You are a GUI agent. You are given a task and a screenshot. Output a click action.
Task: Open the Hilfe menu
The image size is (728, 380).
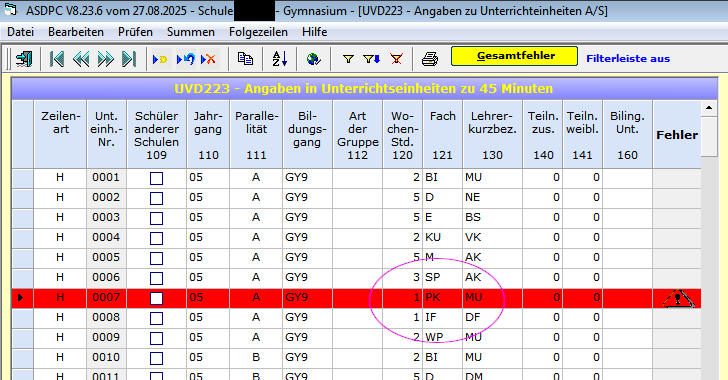[x=314, y=32]
